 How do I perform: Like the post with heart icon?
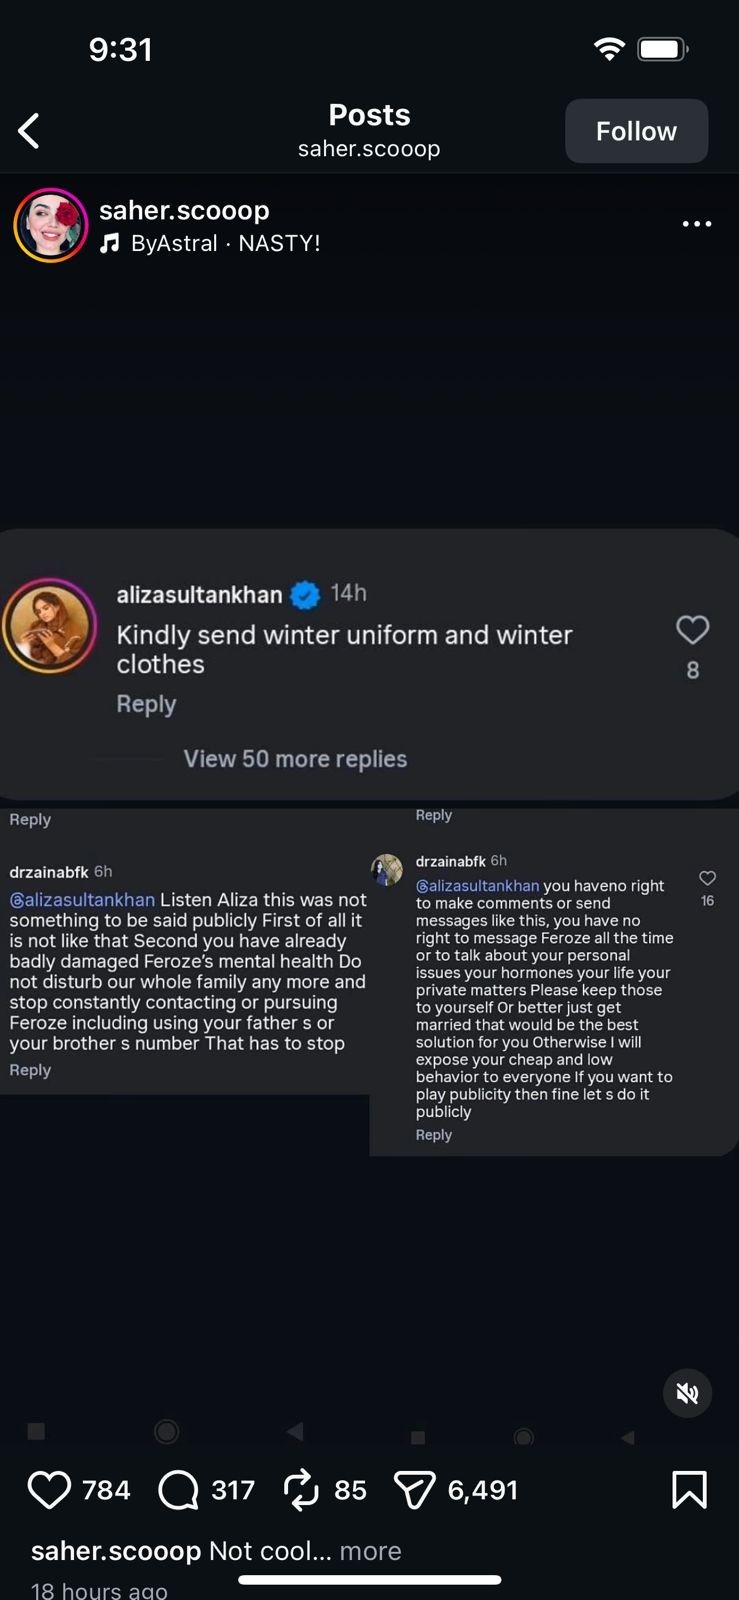[x=49, y=1489]
